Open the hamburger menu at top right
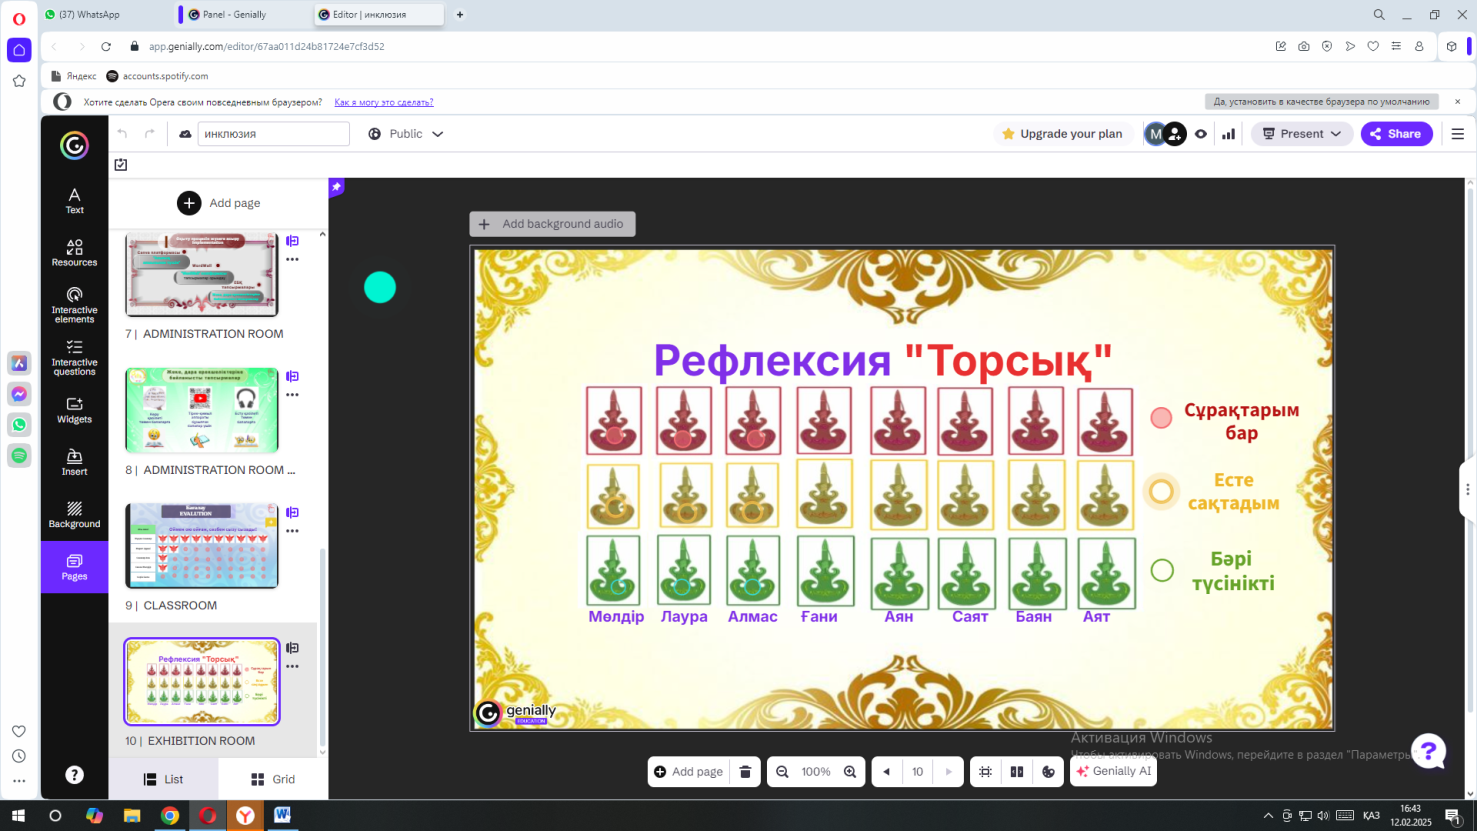This screenshot has height=831, width=1477. tap(1457, 134)
